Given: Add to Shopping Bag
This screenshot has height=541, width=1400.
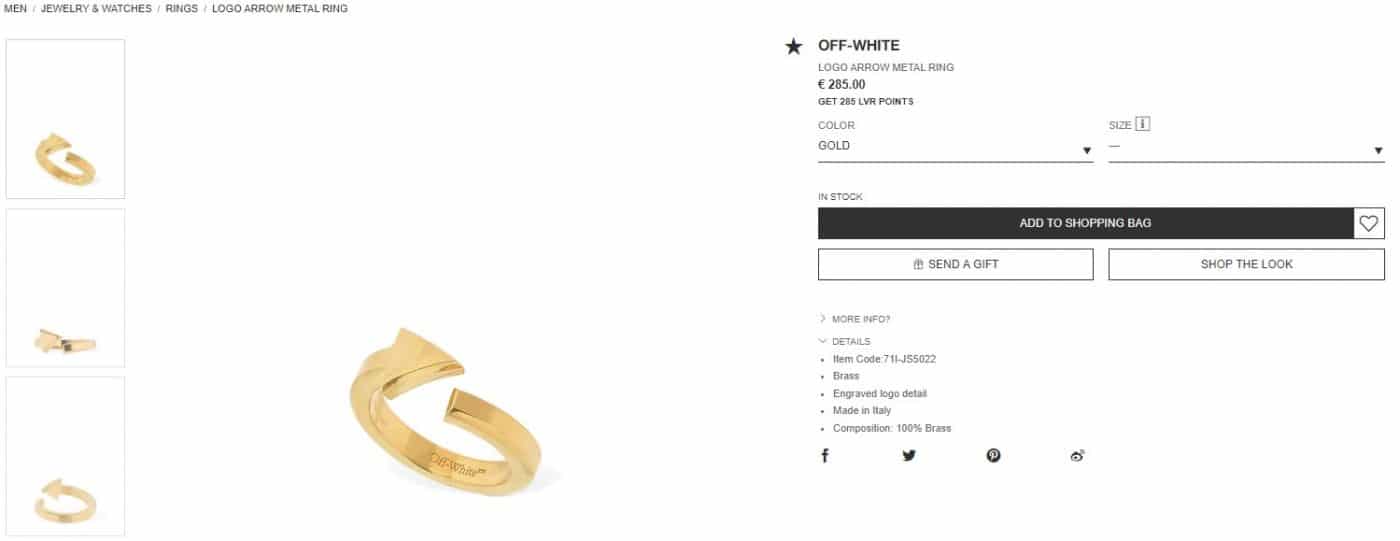Looking at the screenshot, I should (1085, 223).
